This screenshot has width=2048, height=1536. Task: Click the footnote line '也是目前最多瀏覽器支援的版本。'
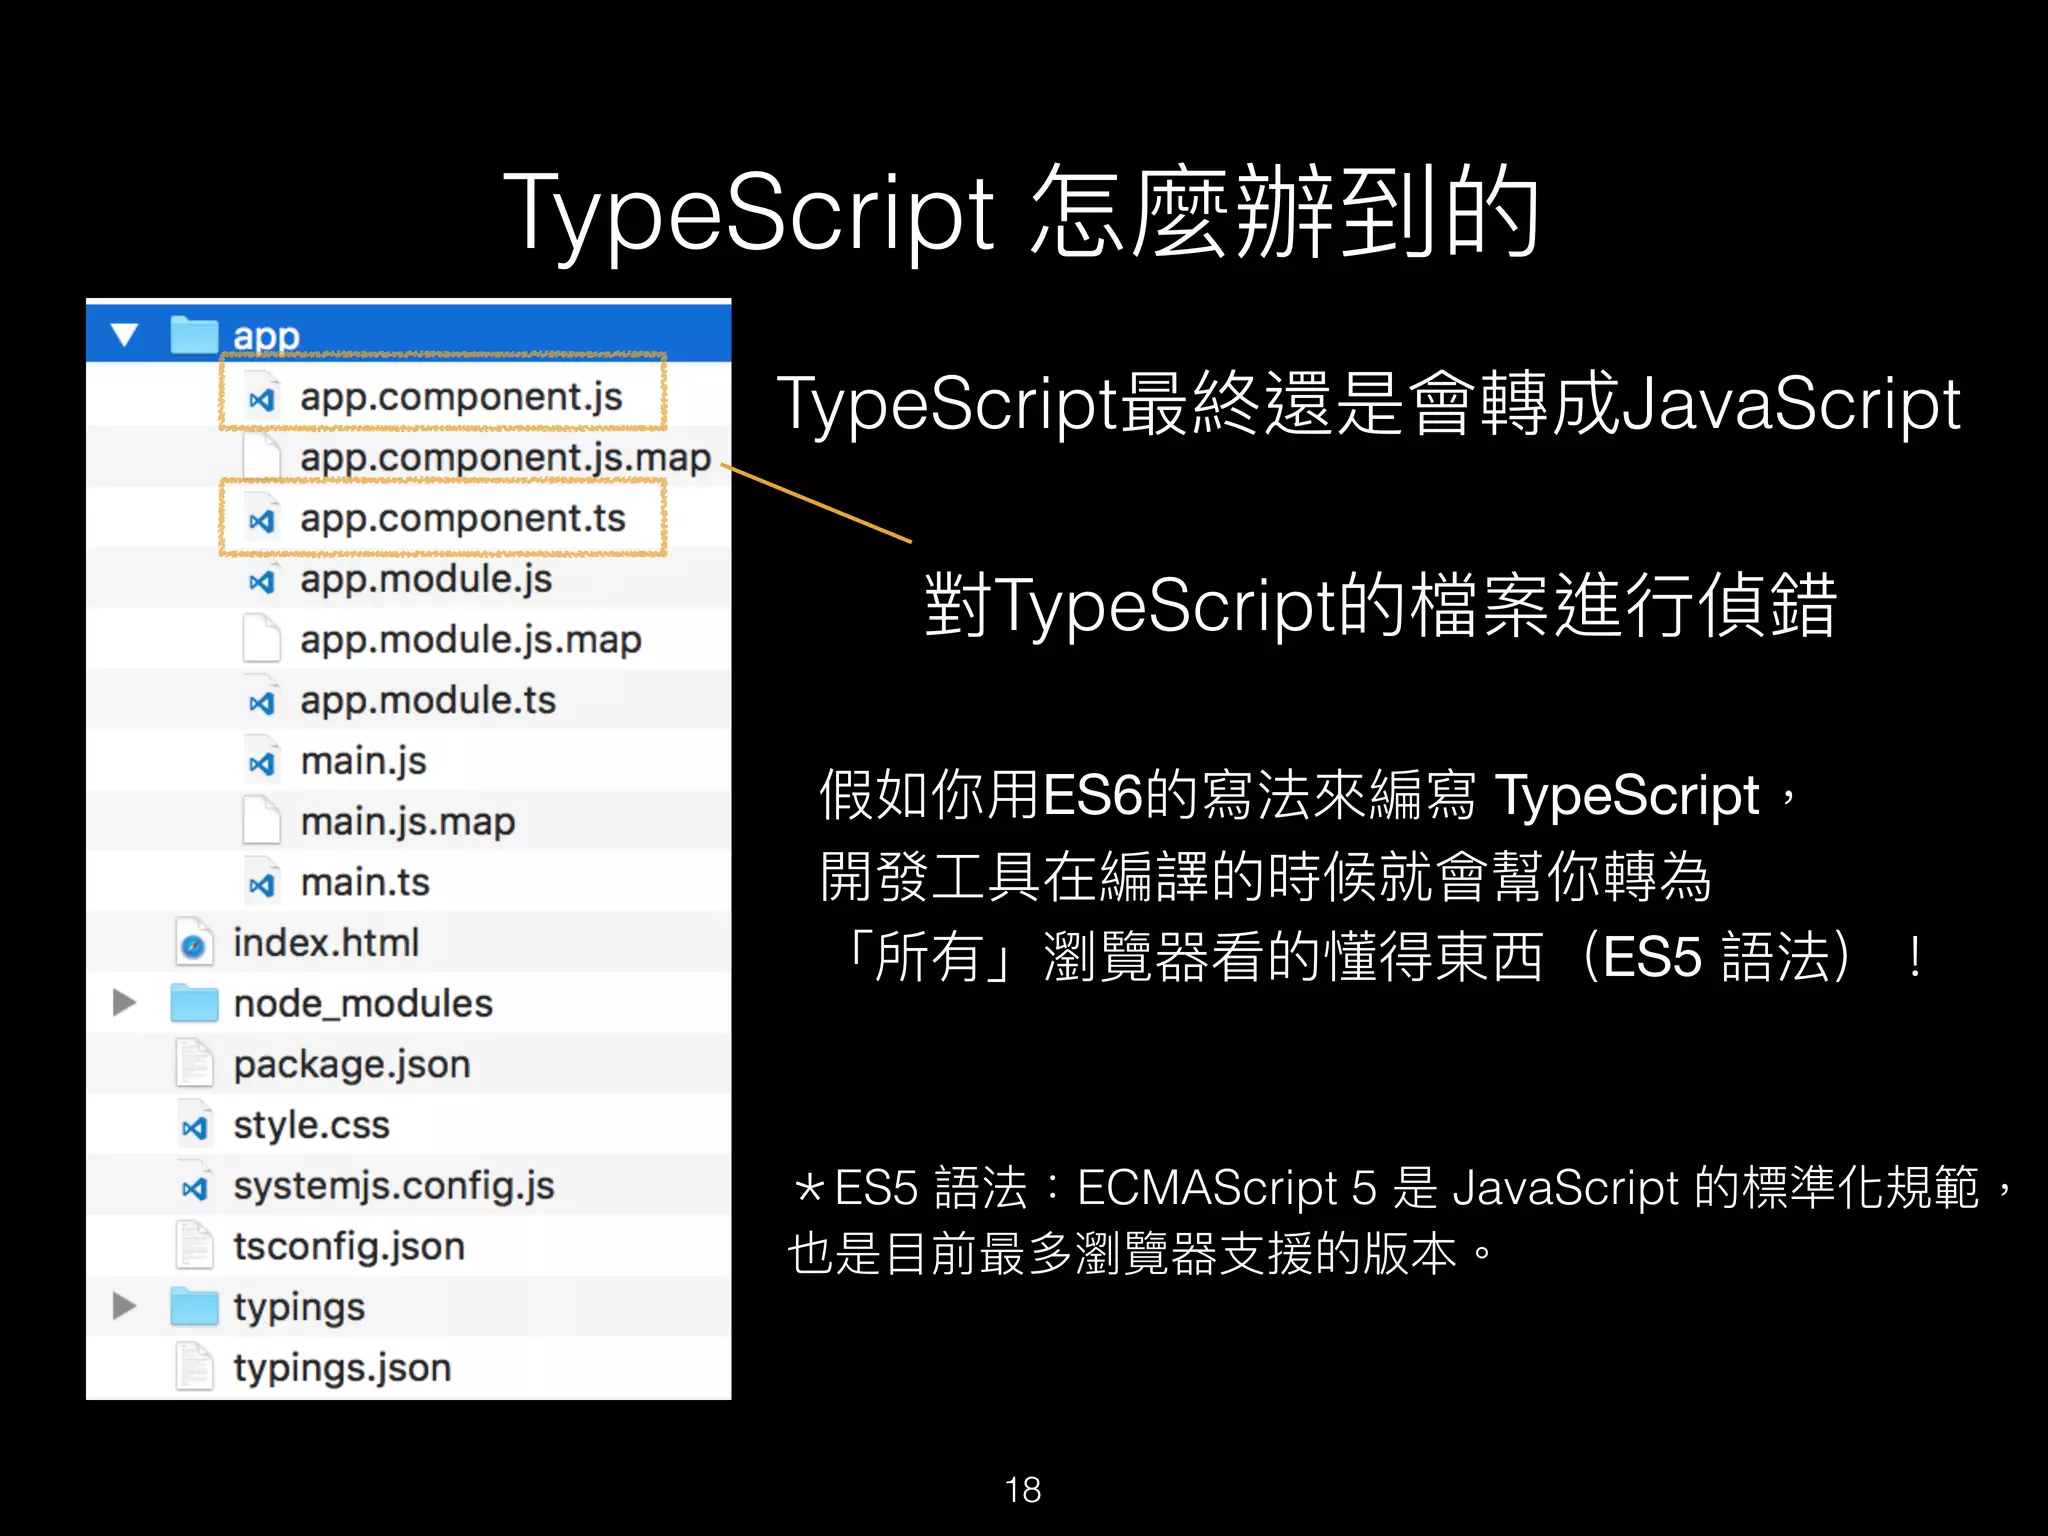[1140, 1254]
